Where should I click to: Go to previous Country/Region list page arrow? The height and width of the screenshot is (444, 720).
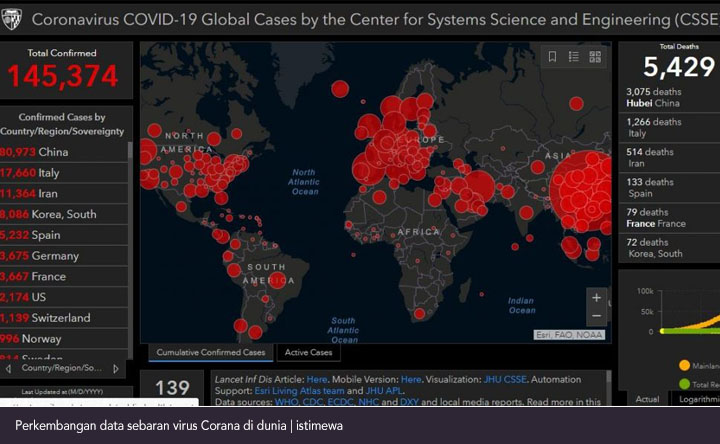pyautogui.click(x=9, y=368)
